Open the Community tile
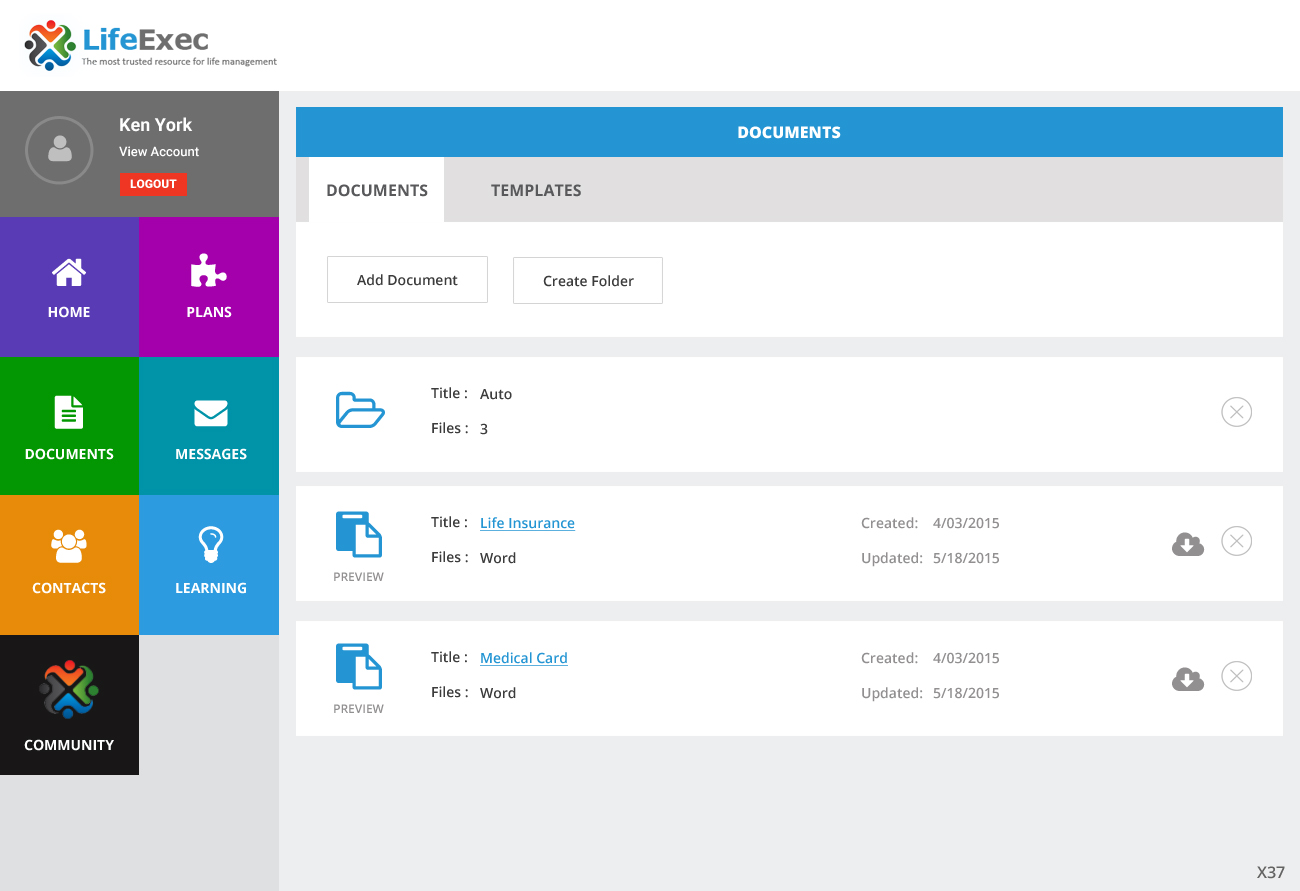Viewport: 1300px width, 891px height. coord(69,705)
